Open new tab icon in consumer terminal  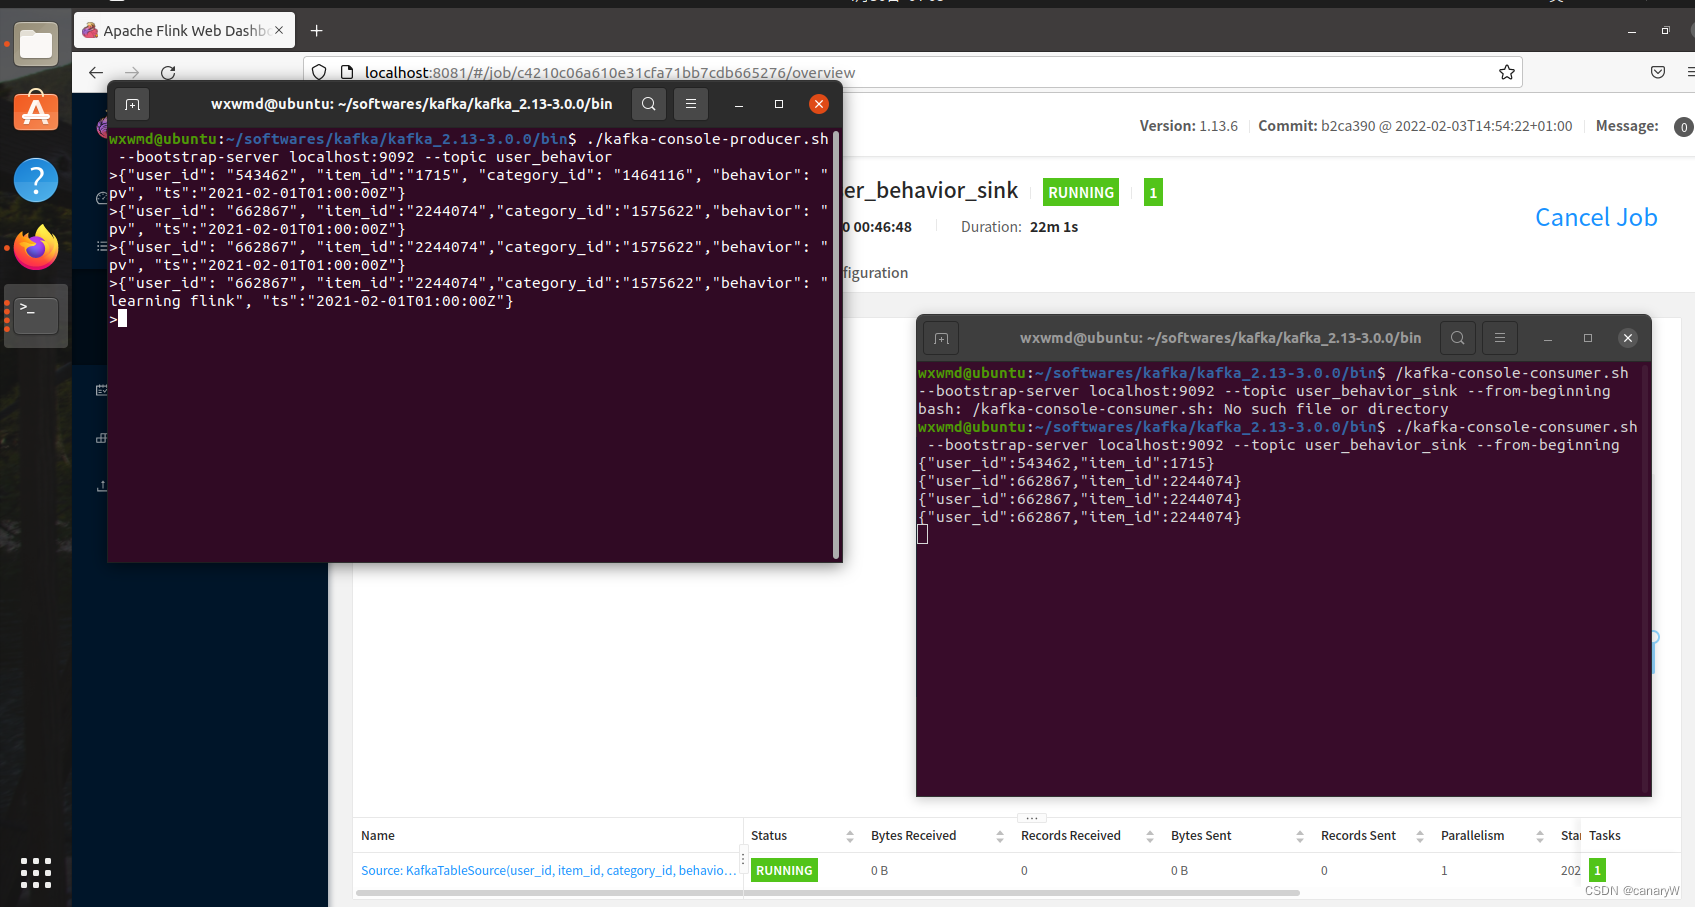[941, 338]
